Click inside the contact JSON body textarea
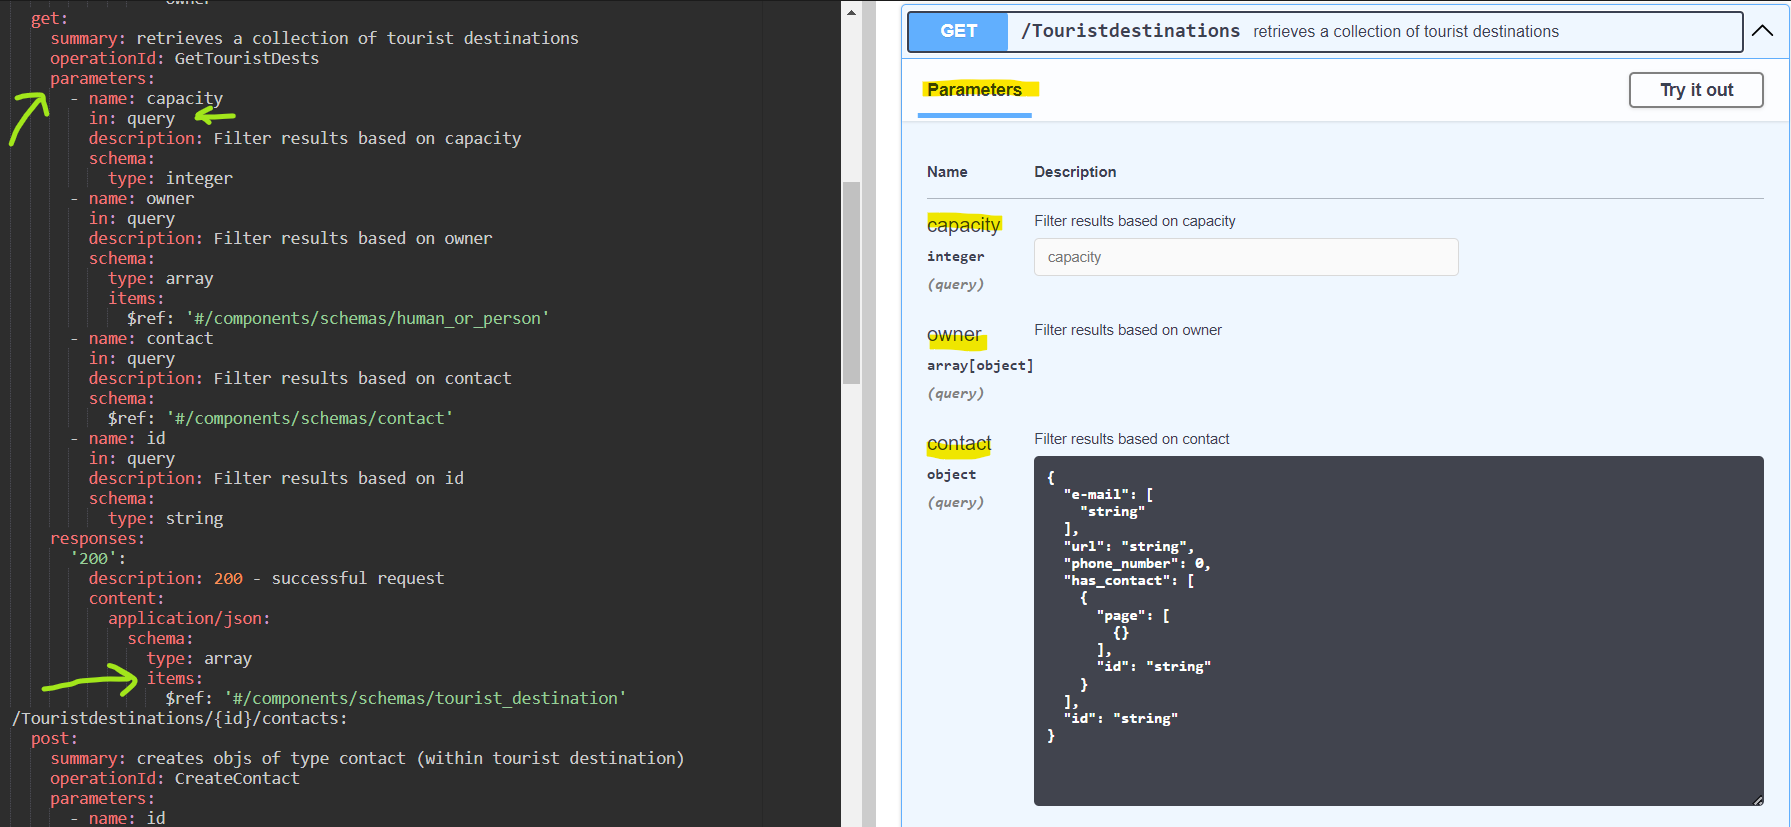Screen dimensions: 1791x827 click(x=1397, y=630)
